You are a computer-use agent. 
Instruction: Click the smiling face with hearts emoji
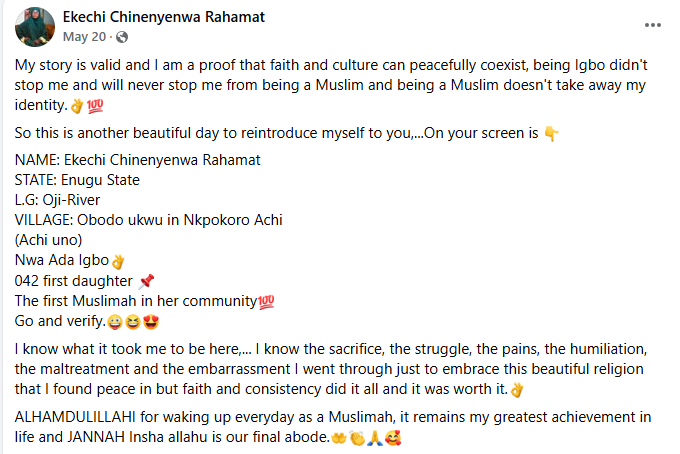(393, 438)
